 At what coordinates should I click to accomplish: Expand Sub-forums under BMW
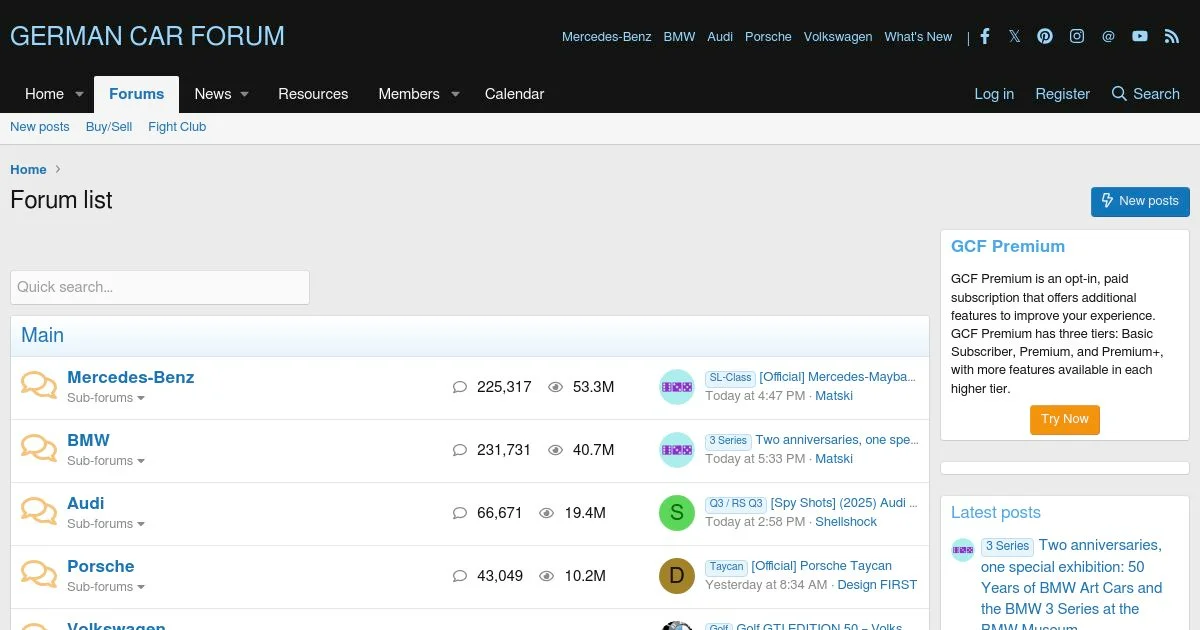pyautogui.click(x=106, y=461)
